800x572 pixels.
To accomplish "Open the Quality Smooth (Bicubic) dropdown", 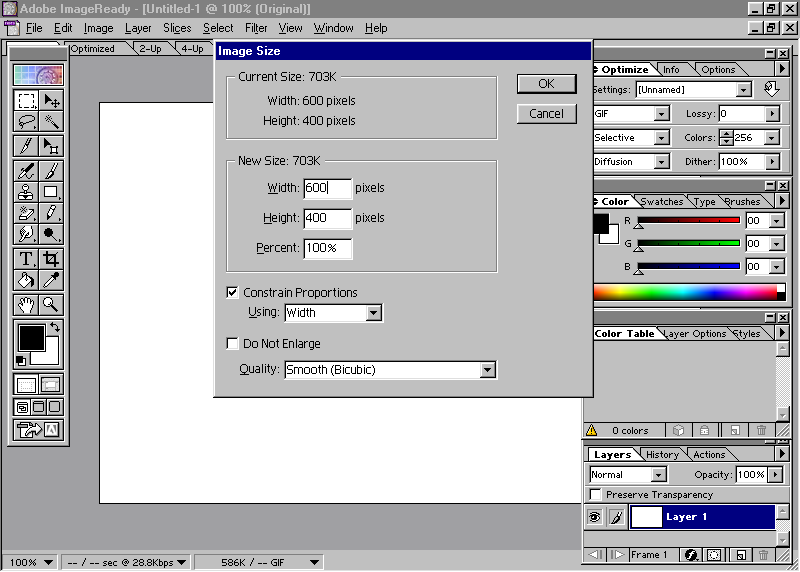I will 390,370.
